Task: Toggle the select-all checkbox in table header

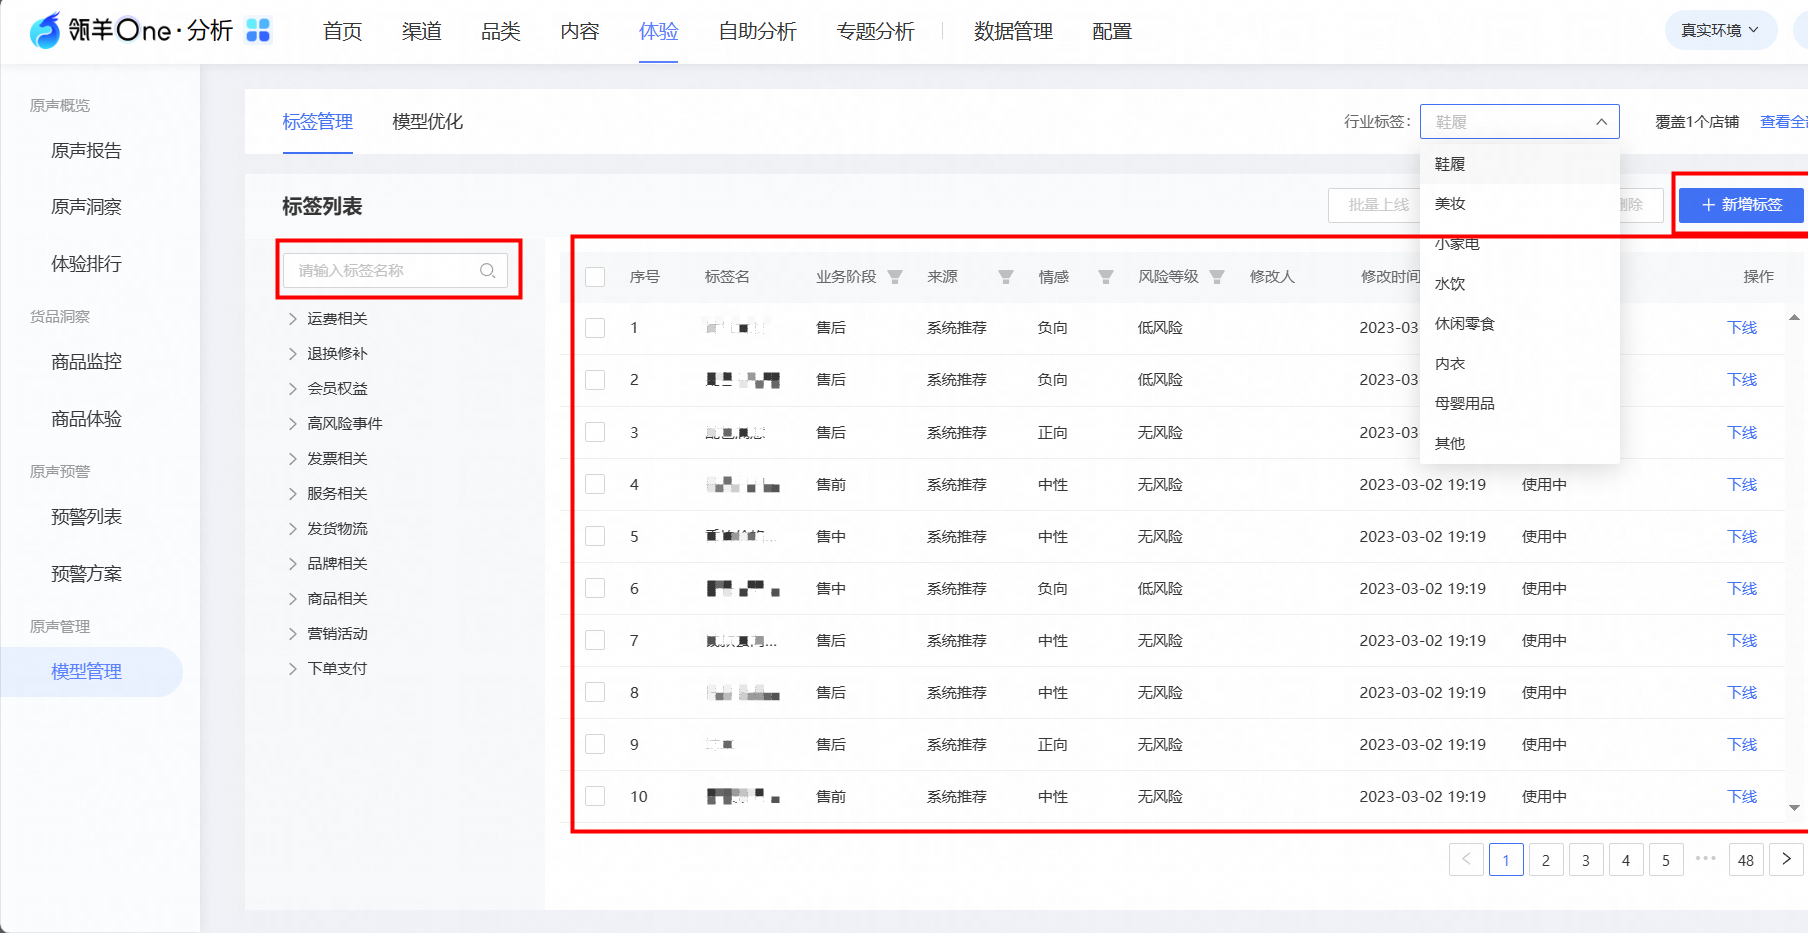Action: pyautogui.click(x=595, y=277)
